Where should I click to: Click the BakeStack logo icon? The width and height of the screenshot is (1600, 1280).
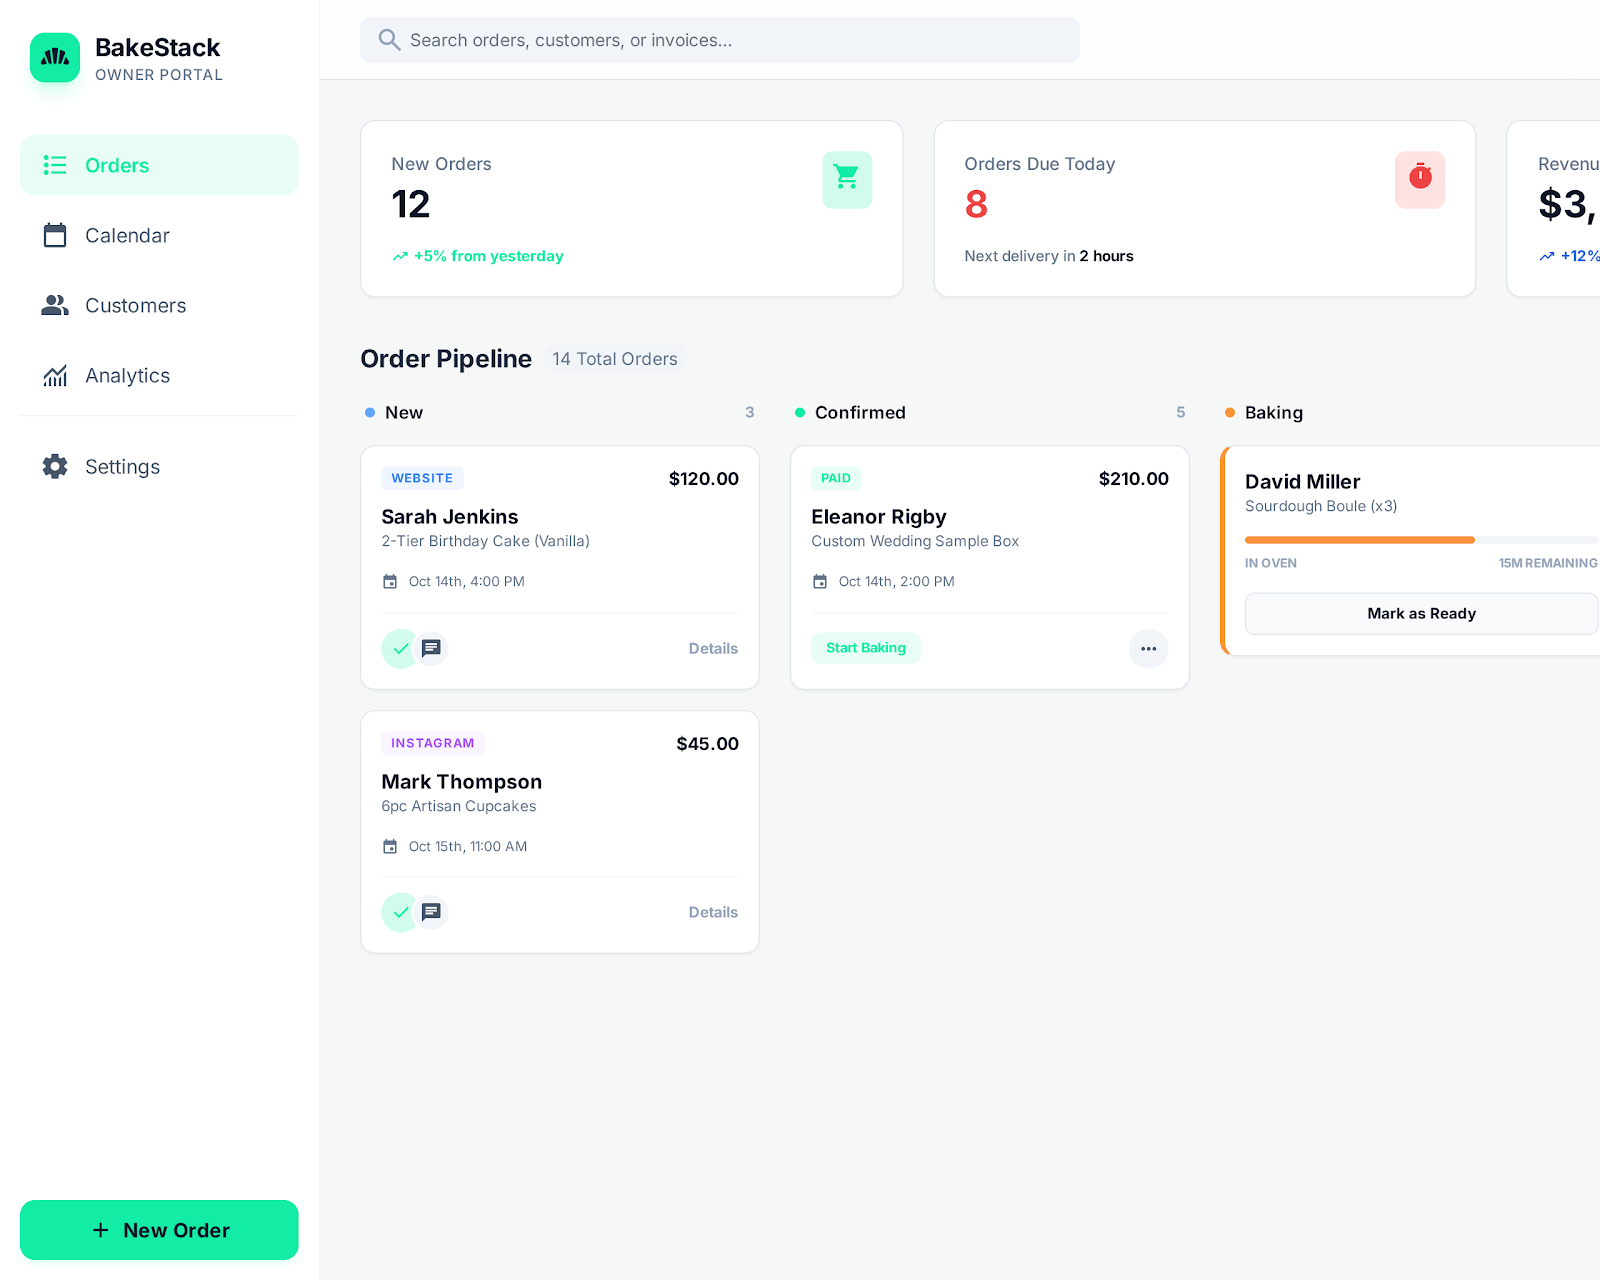coord(55,58)
